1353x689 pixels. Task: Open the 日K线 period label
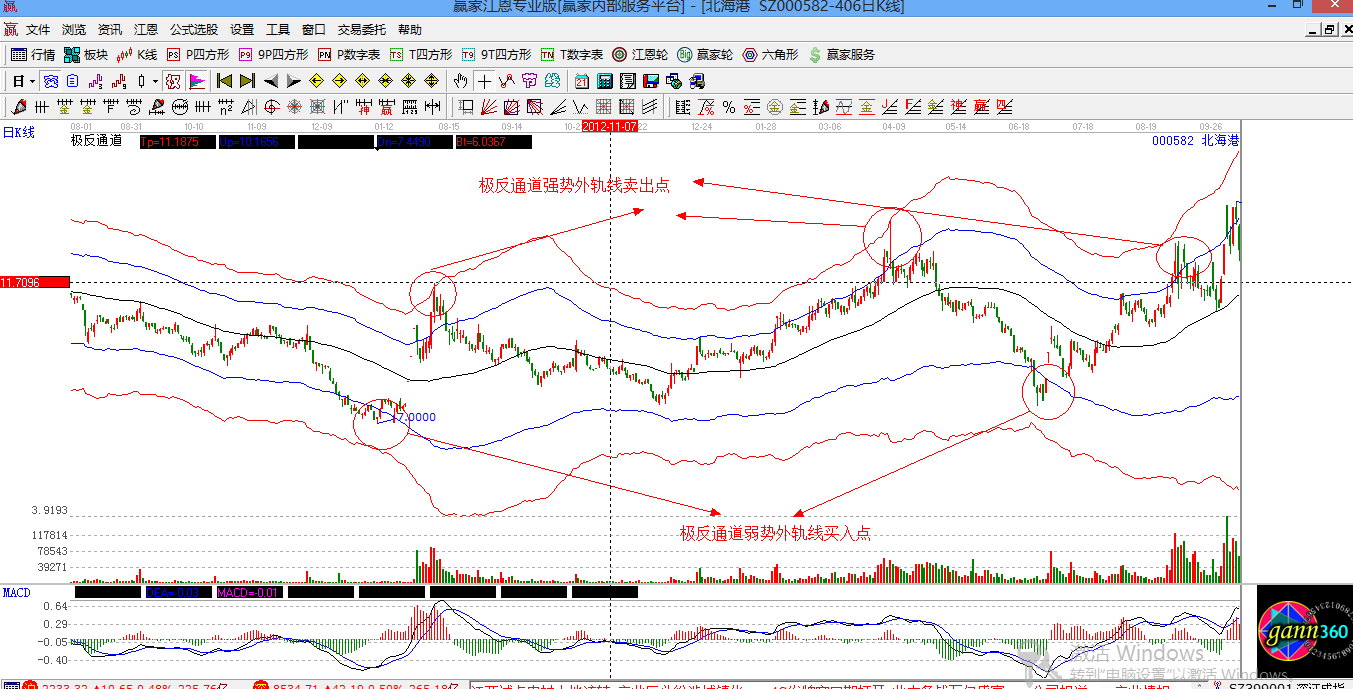coord(19,133)
